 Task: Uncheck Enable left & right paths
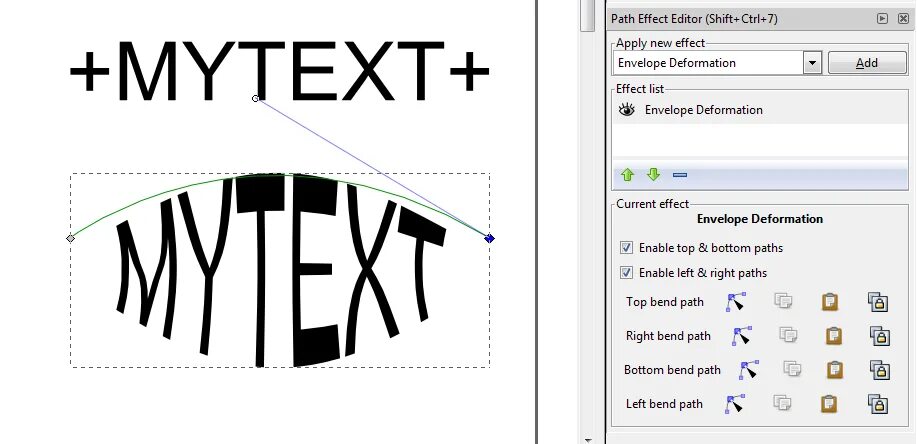tap(626, 273)
